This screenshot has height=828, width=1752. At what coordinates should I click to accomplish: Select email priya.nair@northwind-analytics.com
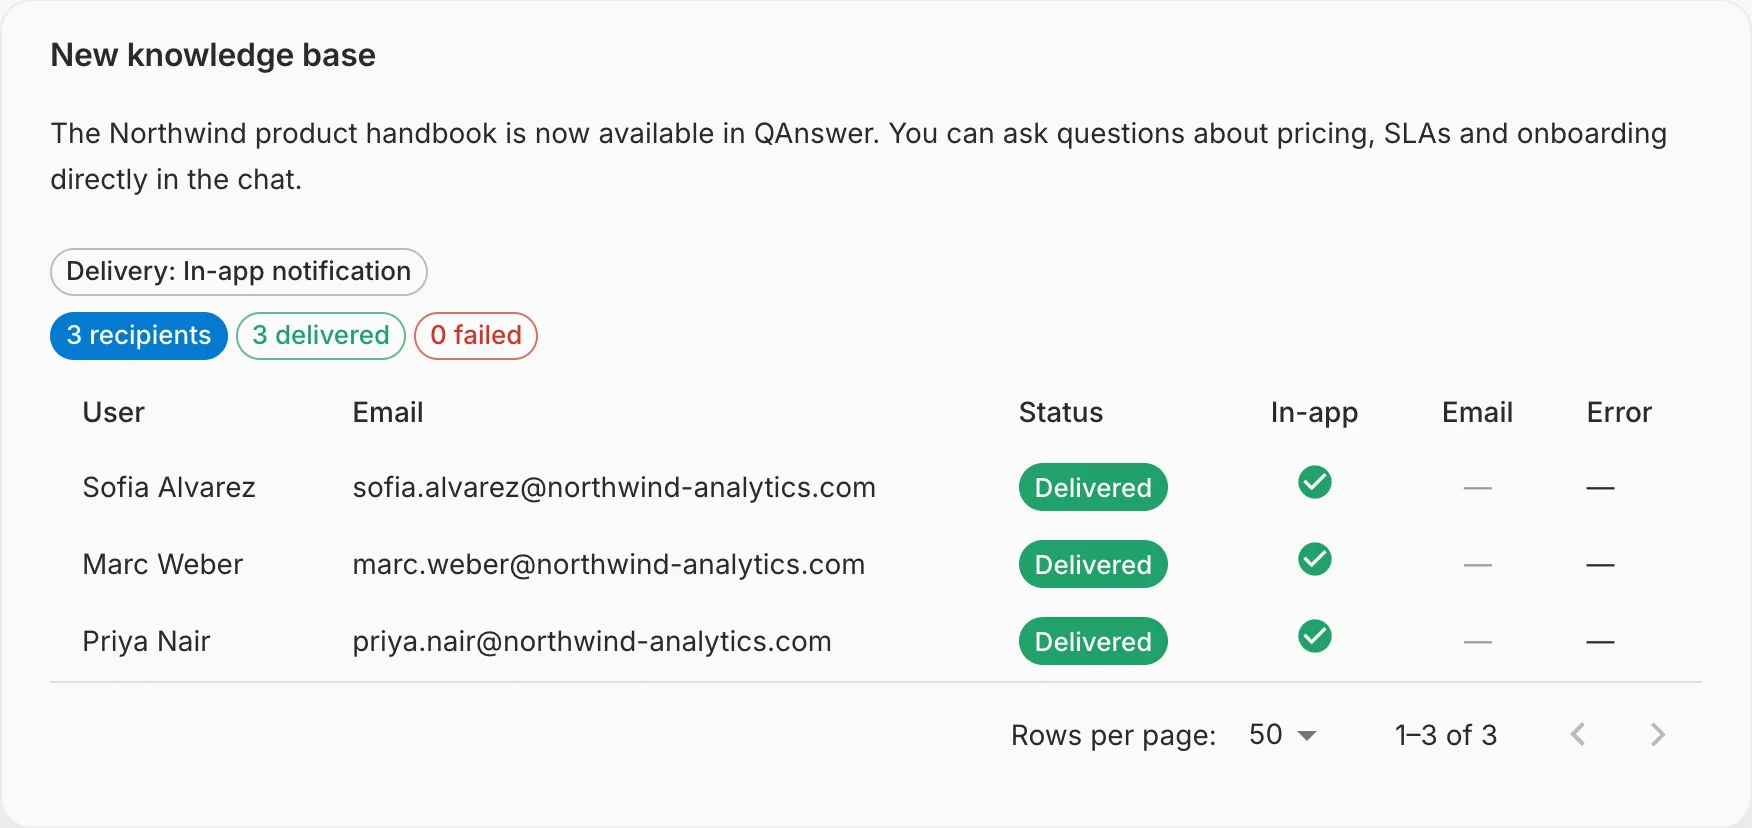click(592, 641)
